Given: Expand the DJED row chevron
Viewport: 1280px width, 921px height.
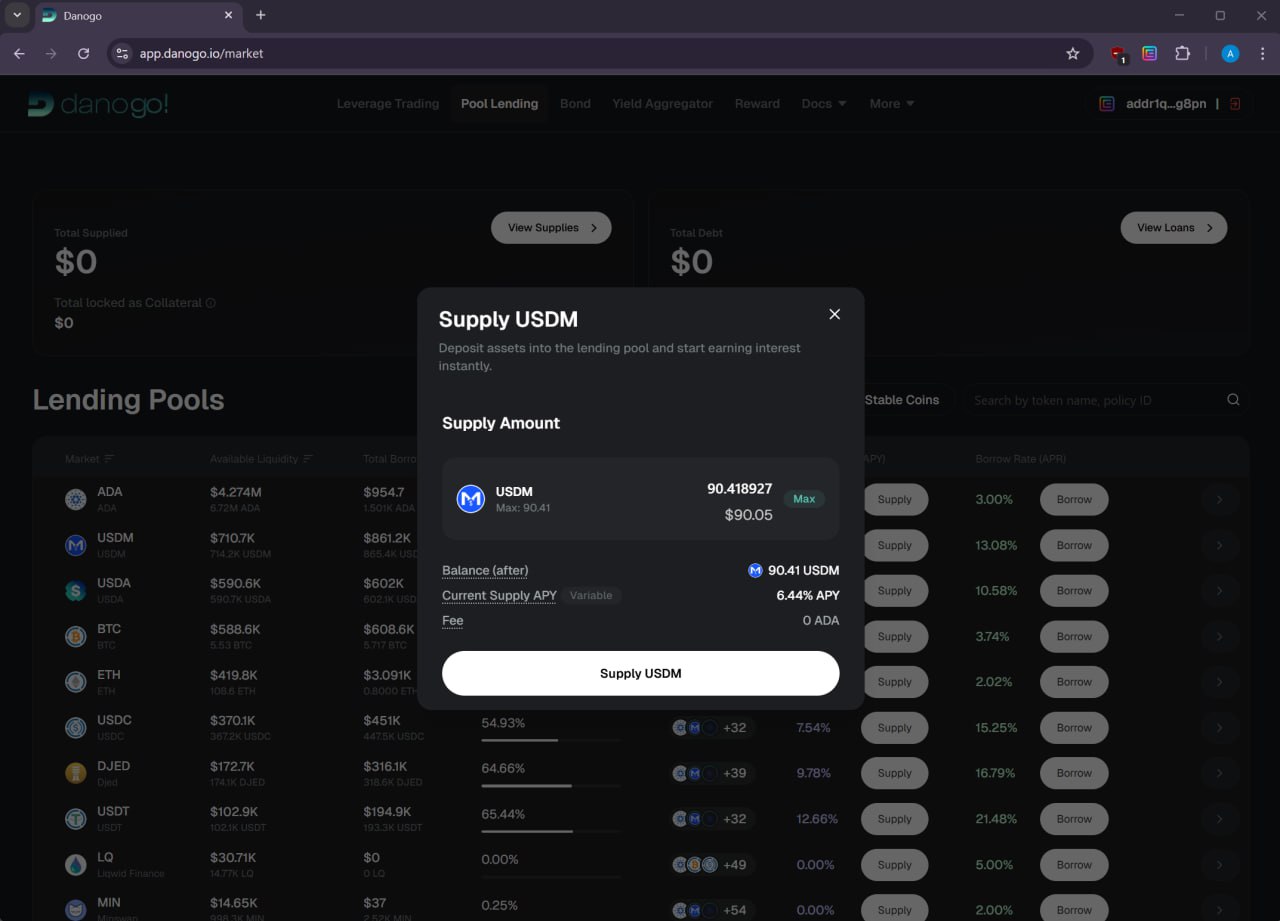Looking at the screenshot, I should tap(1219, 773).
